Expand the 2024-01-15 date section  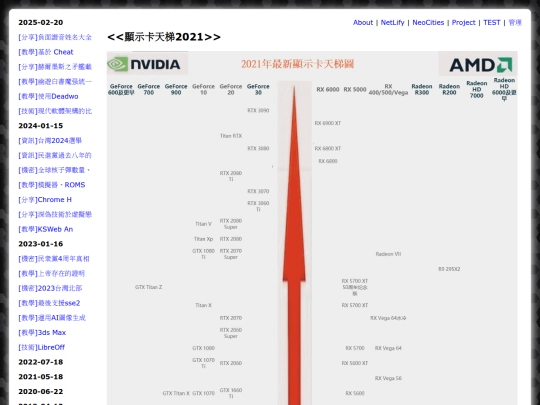pyautogui.click(x=41, y=126)
